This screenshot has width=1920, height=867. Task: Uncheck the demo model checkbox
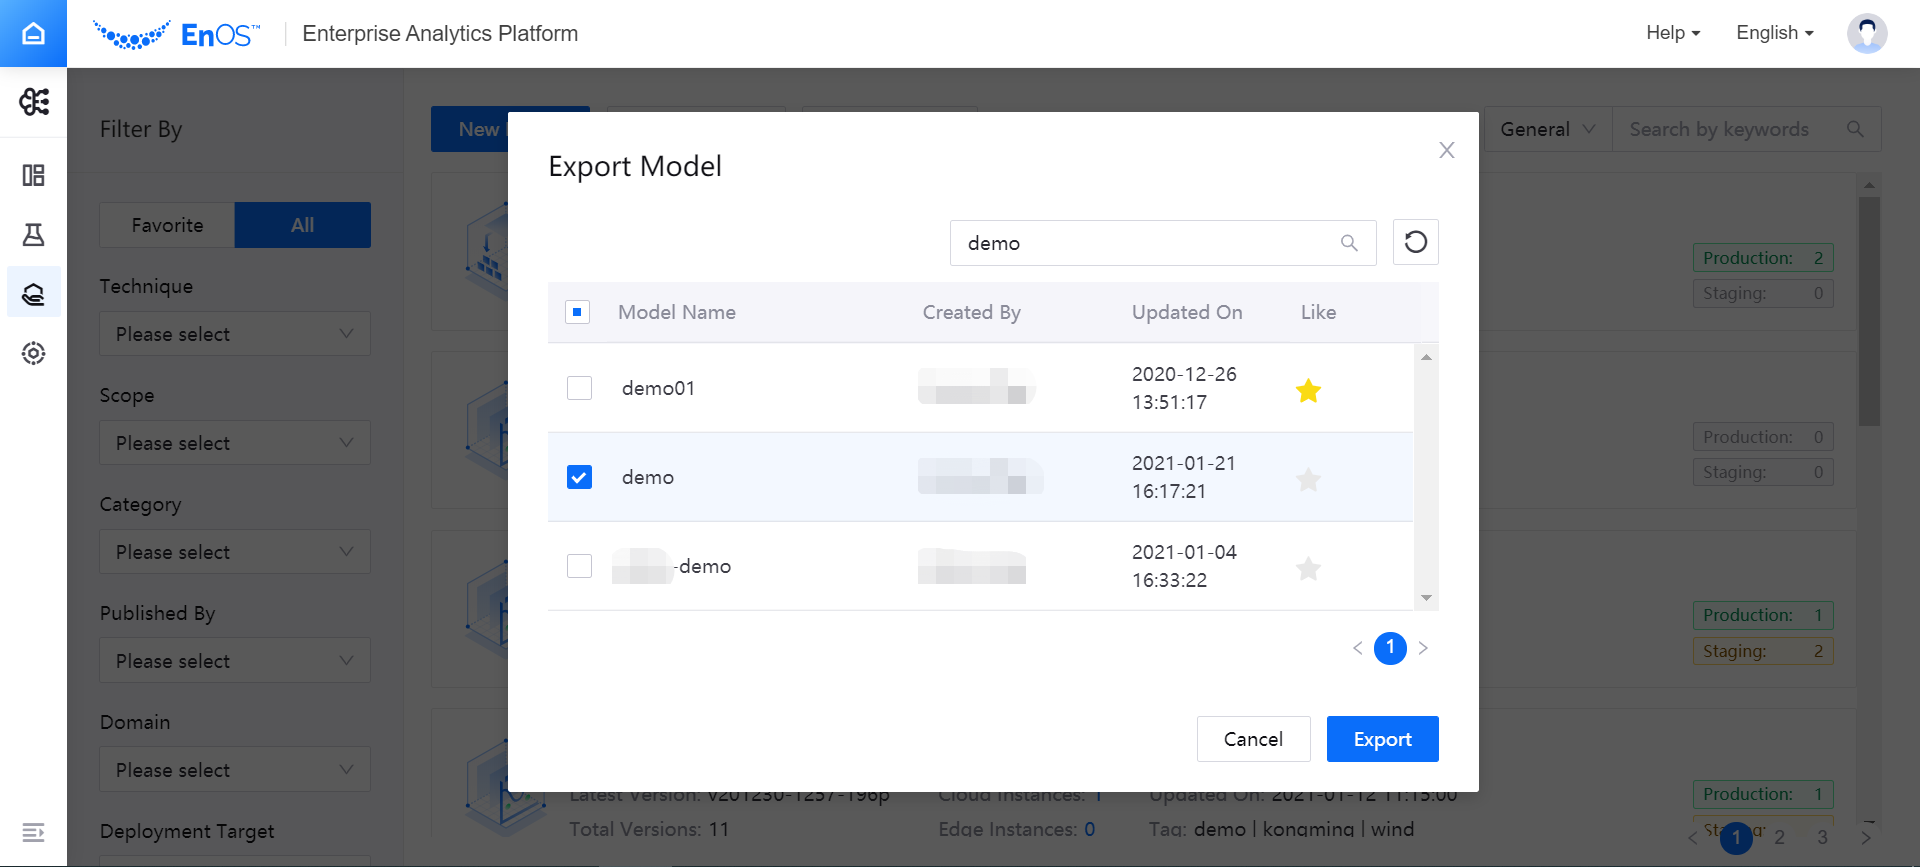click(x=579, y=477)
